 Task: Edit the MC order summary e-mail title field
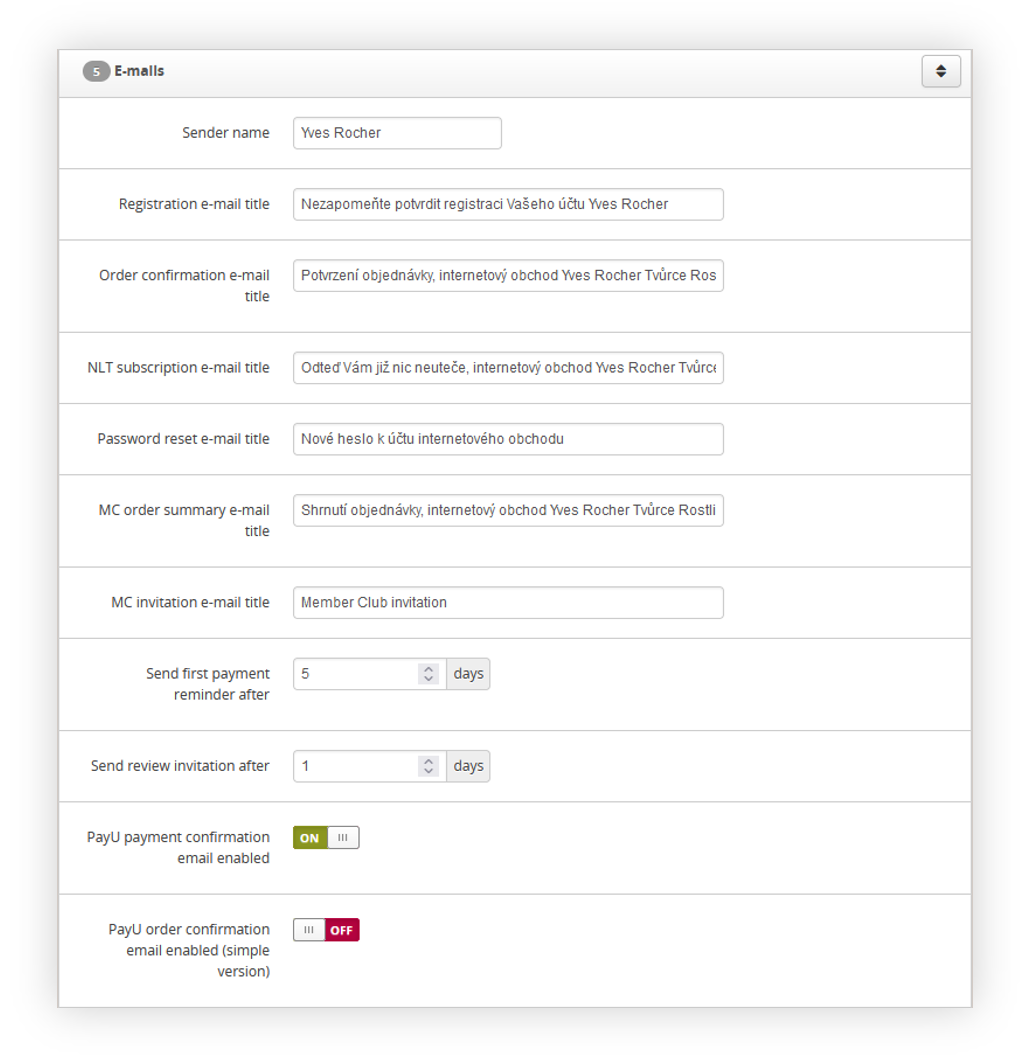[508, 510]
